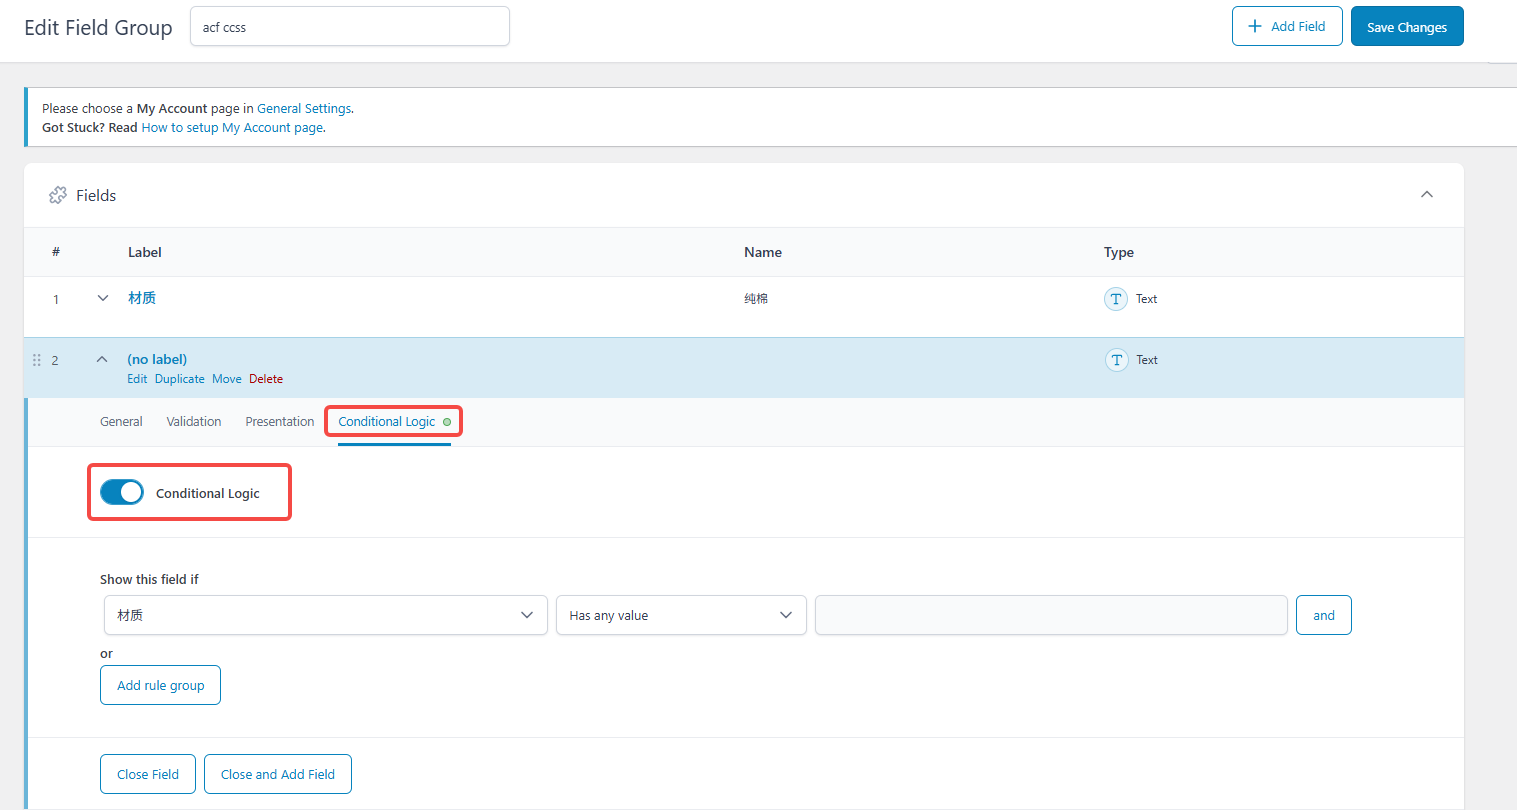
Task: Grab the drag handle for field 2
Action: [37, 360]
